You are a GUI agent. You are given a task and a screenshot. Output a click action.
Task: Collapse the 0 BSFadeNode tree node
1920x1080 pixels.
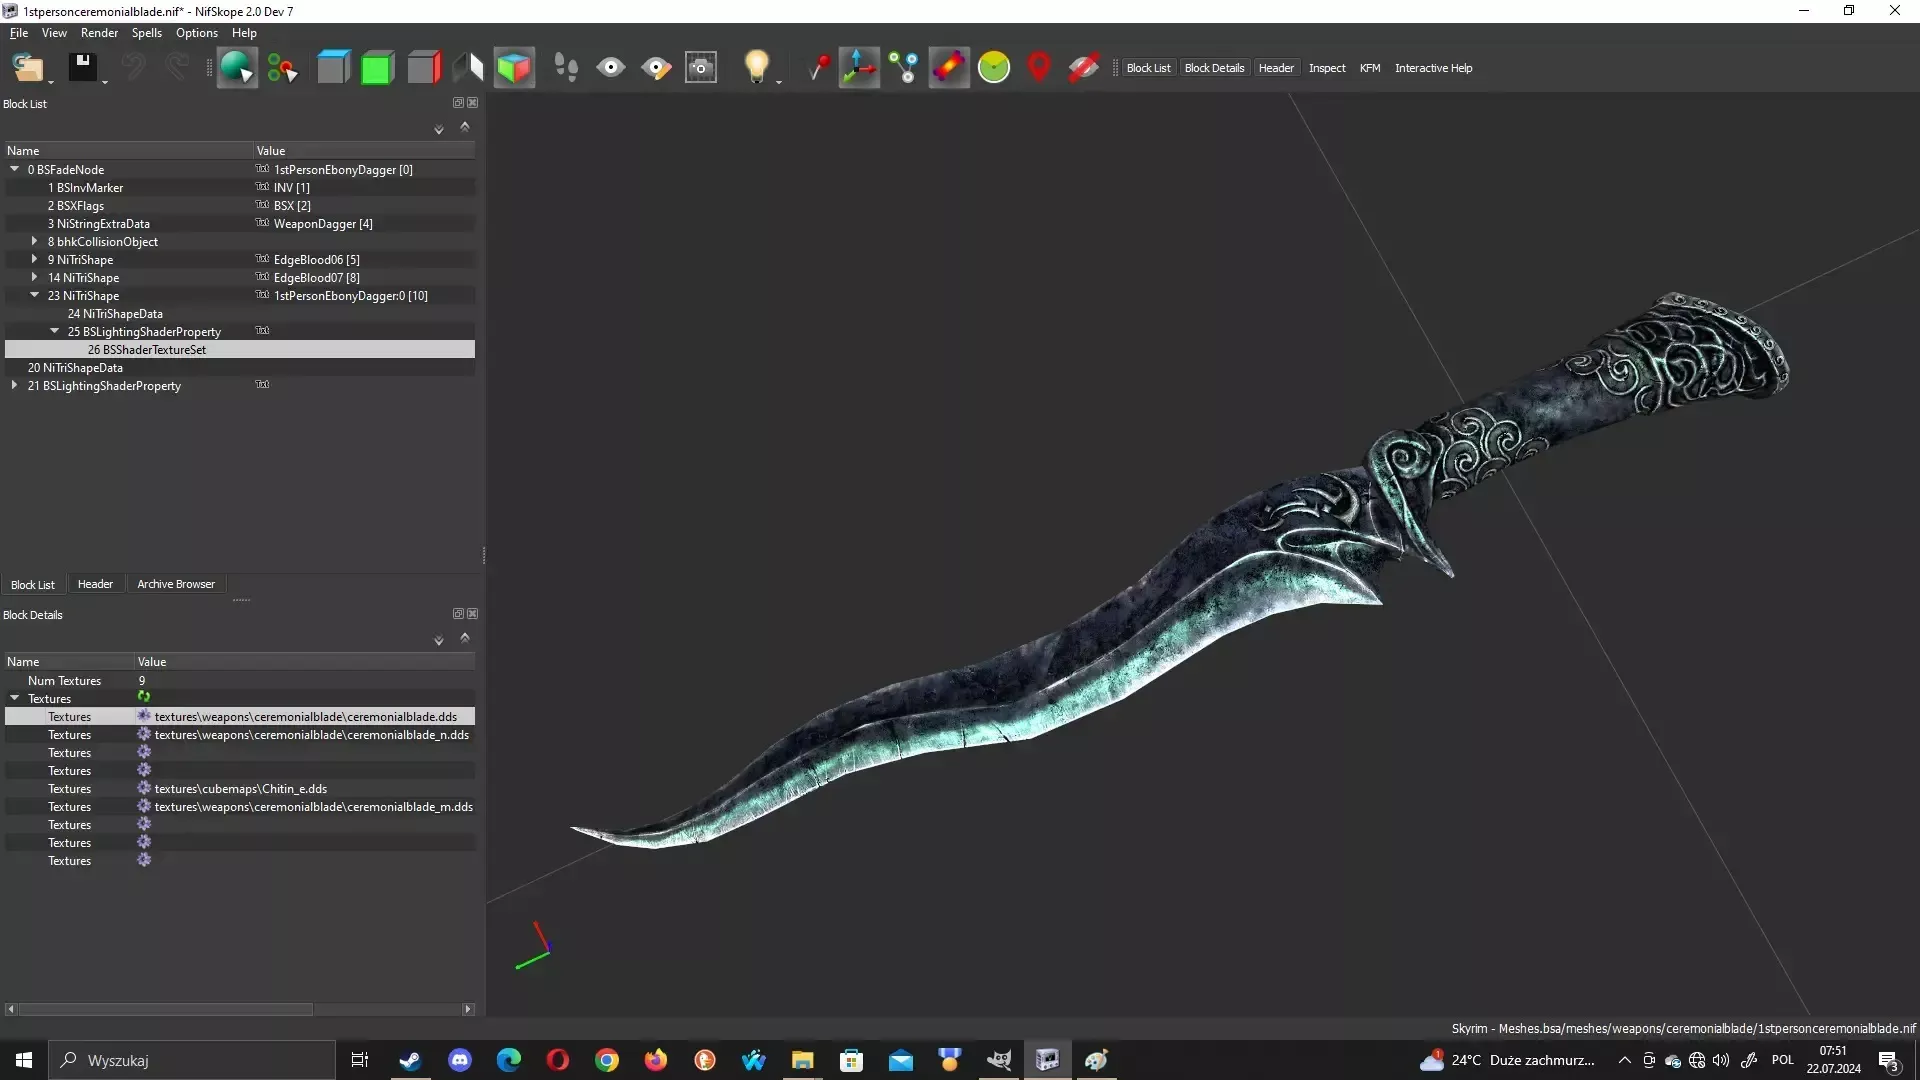[x=15, y=169]
